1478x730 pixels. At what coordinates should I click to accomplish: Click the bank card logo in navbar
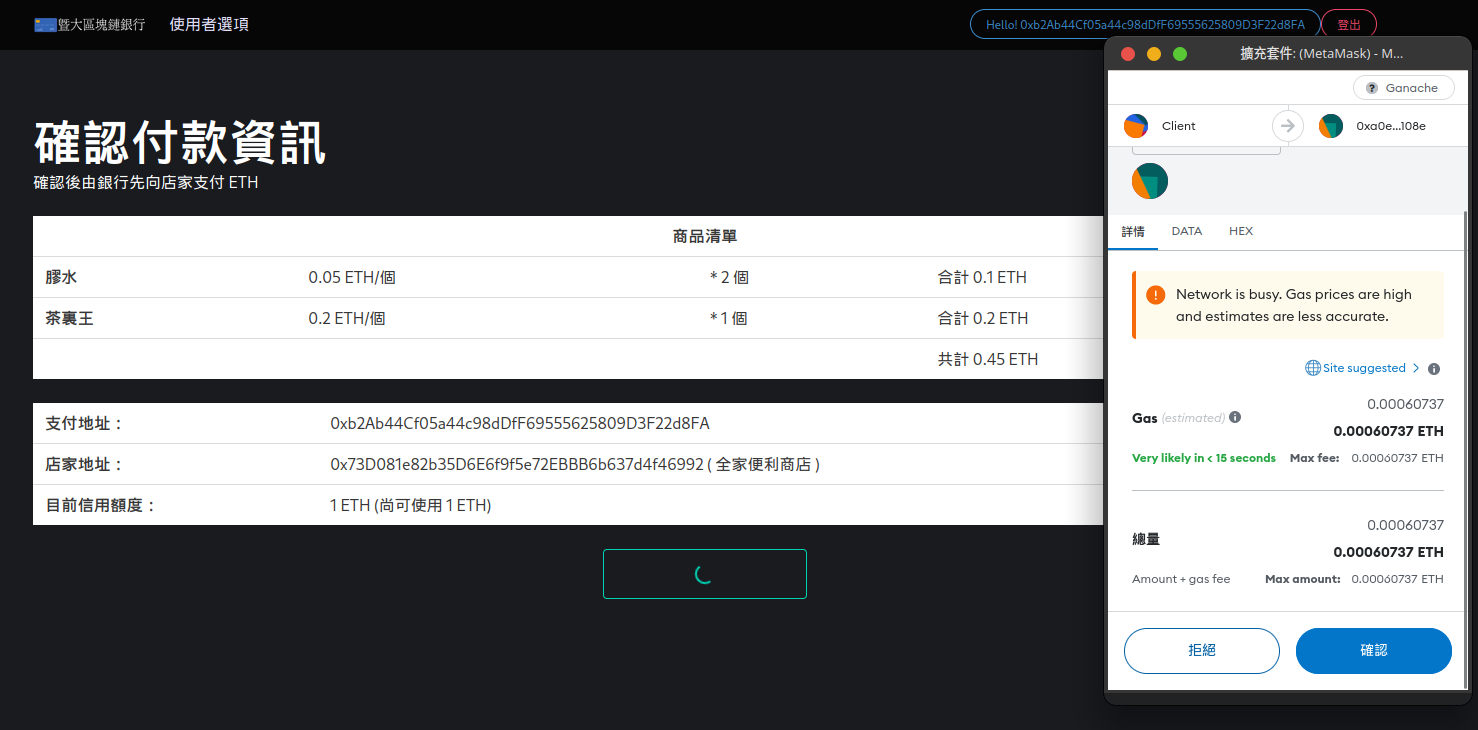coord(45,24)
